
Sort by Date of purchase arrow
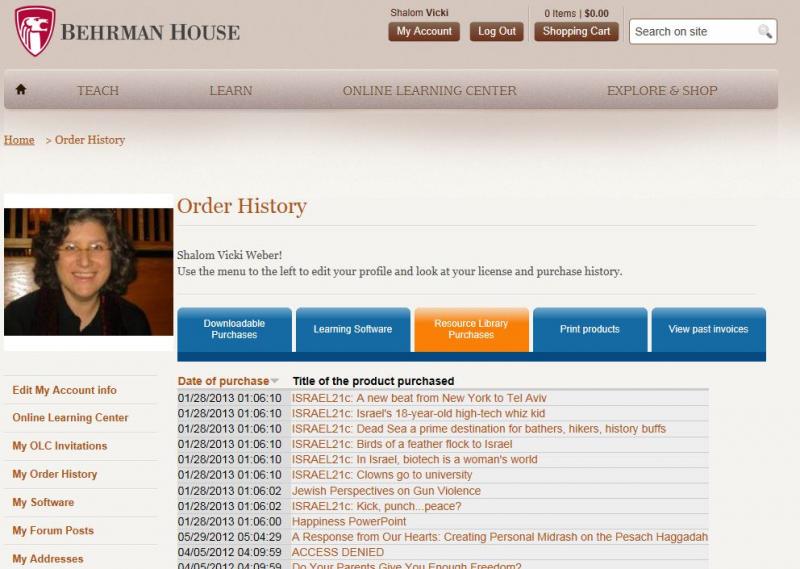(x=274, y=381)
